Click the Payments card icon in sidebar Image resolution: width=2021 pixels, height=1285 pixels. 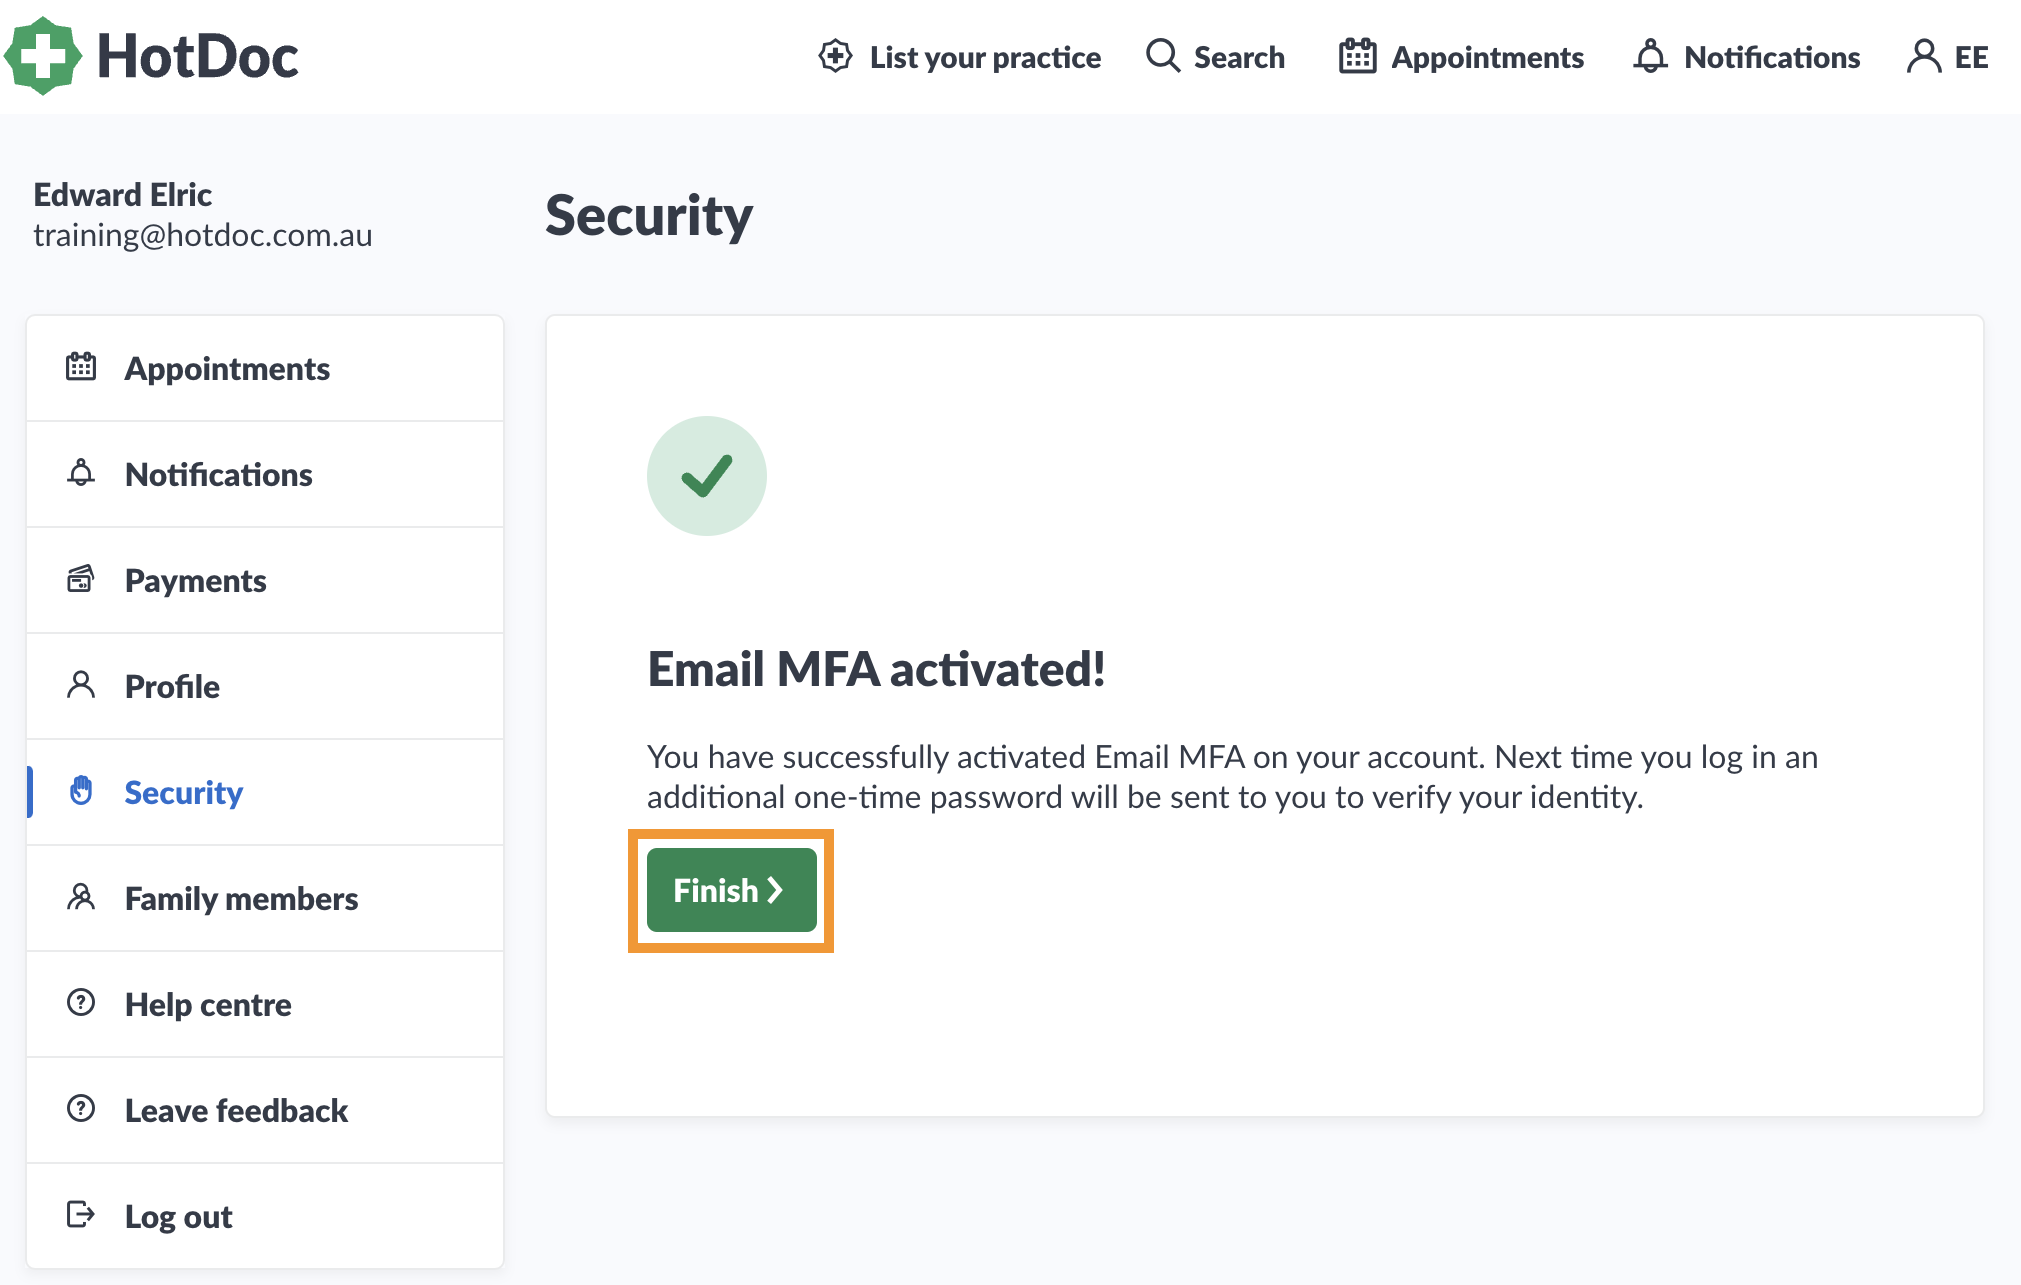coord(81,579)
